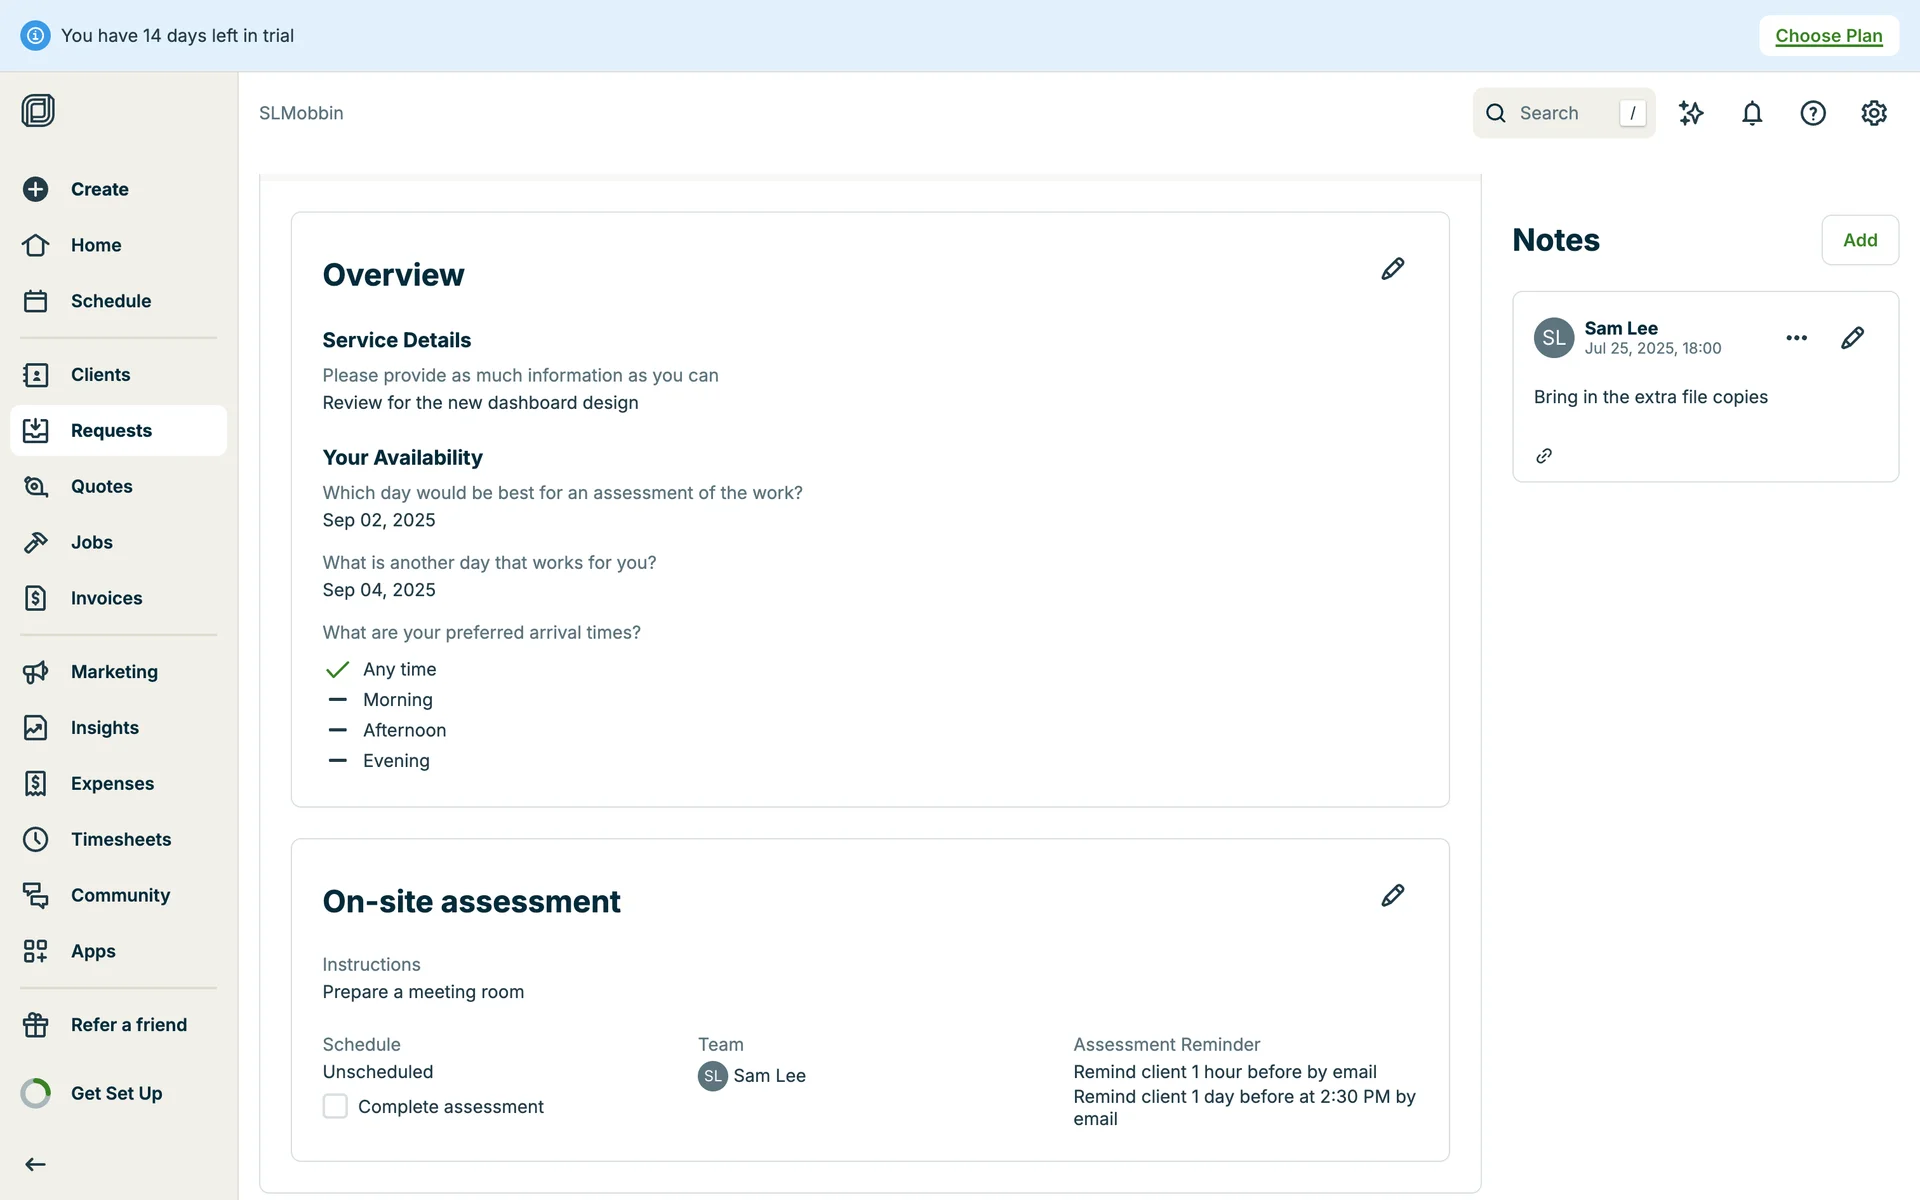
Task: Open the notifications bell
Action: (x=1752, y=113)
